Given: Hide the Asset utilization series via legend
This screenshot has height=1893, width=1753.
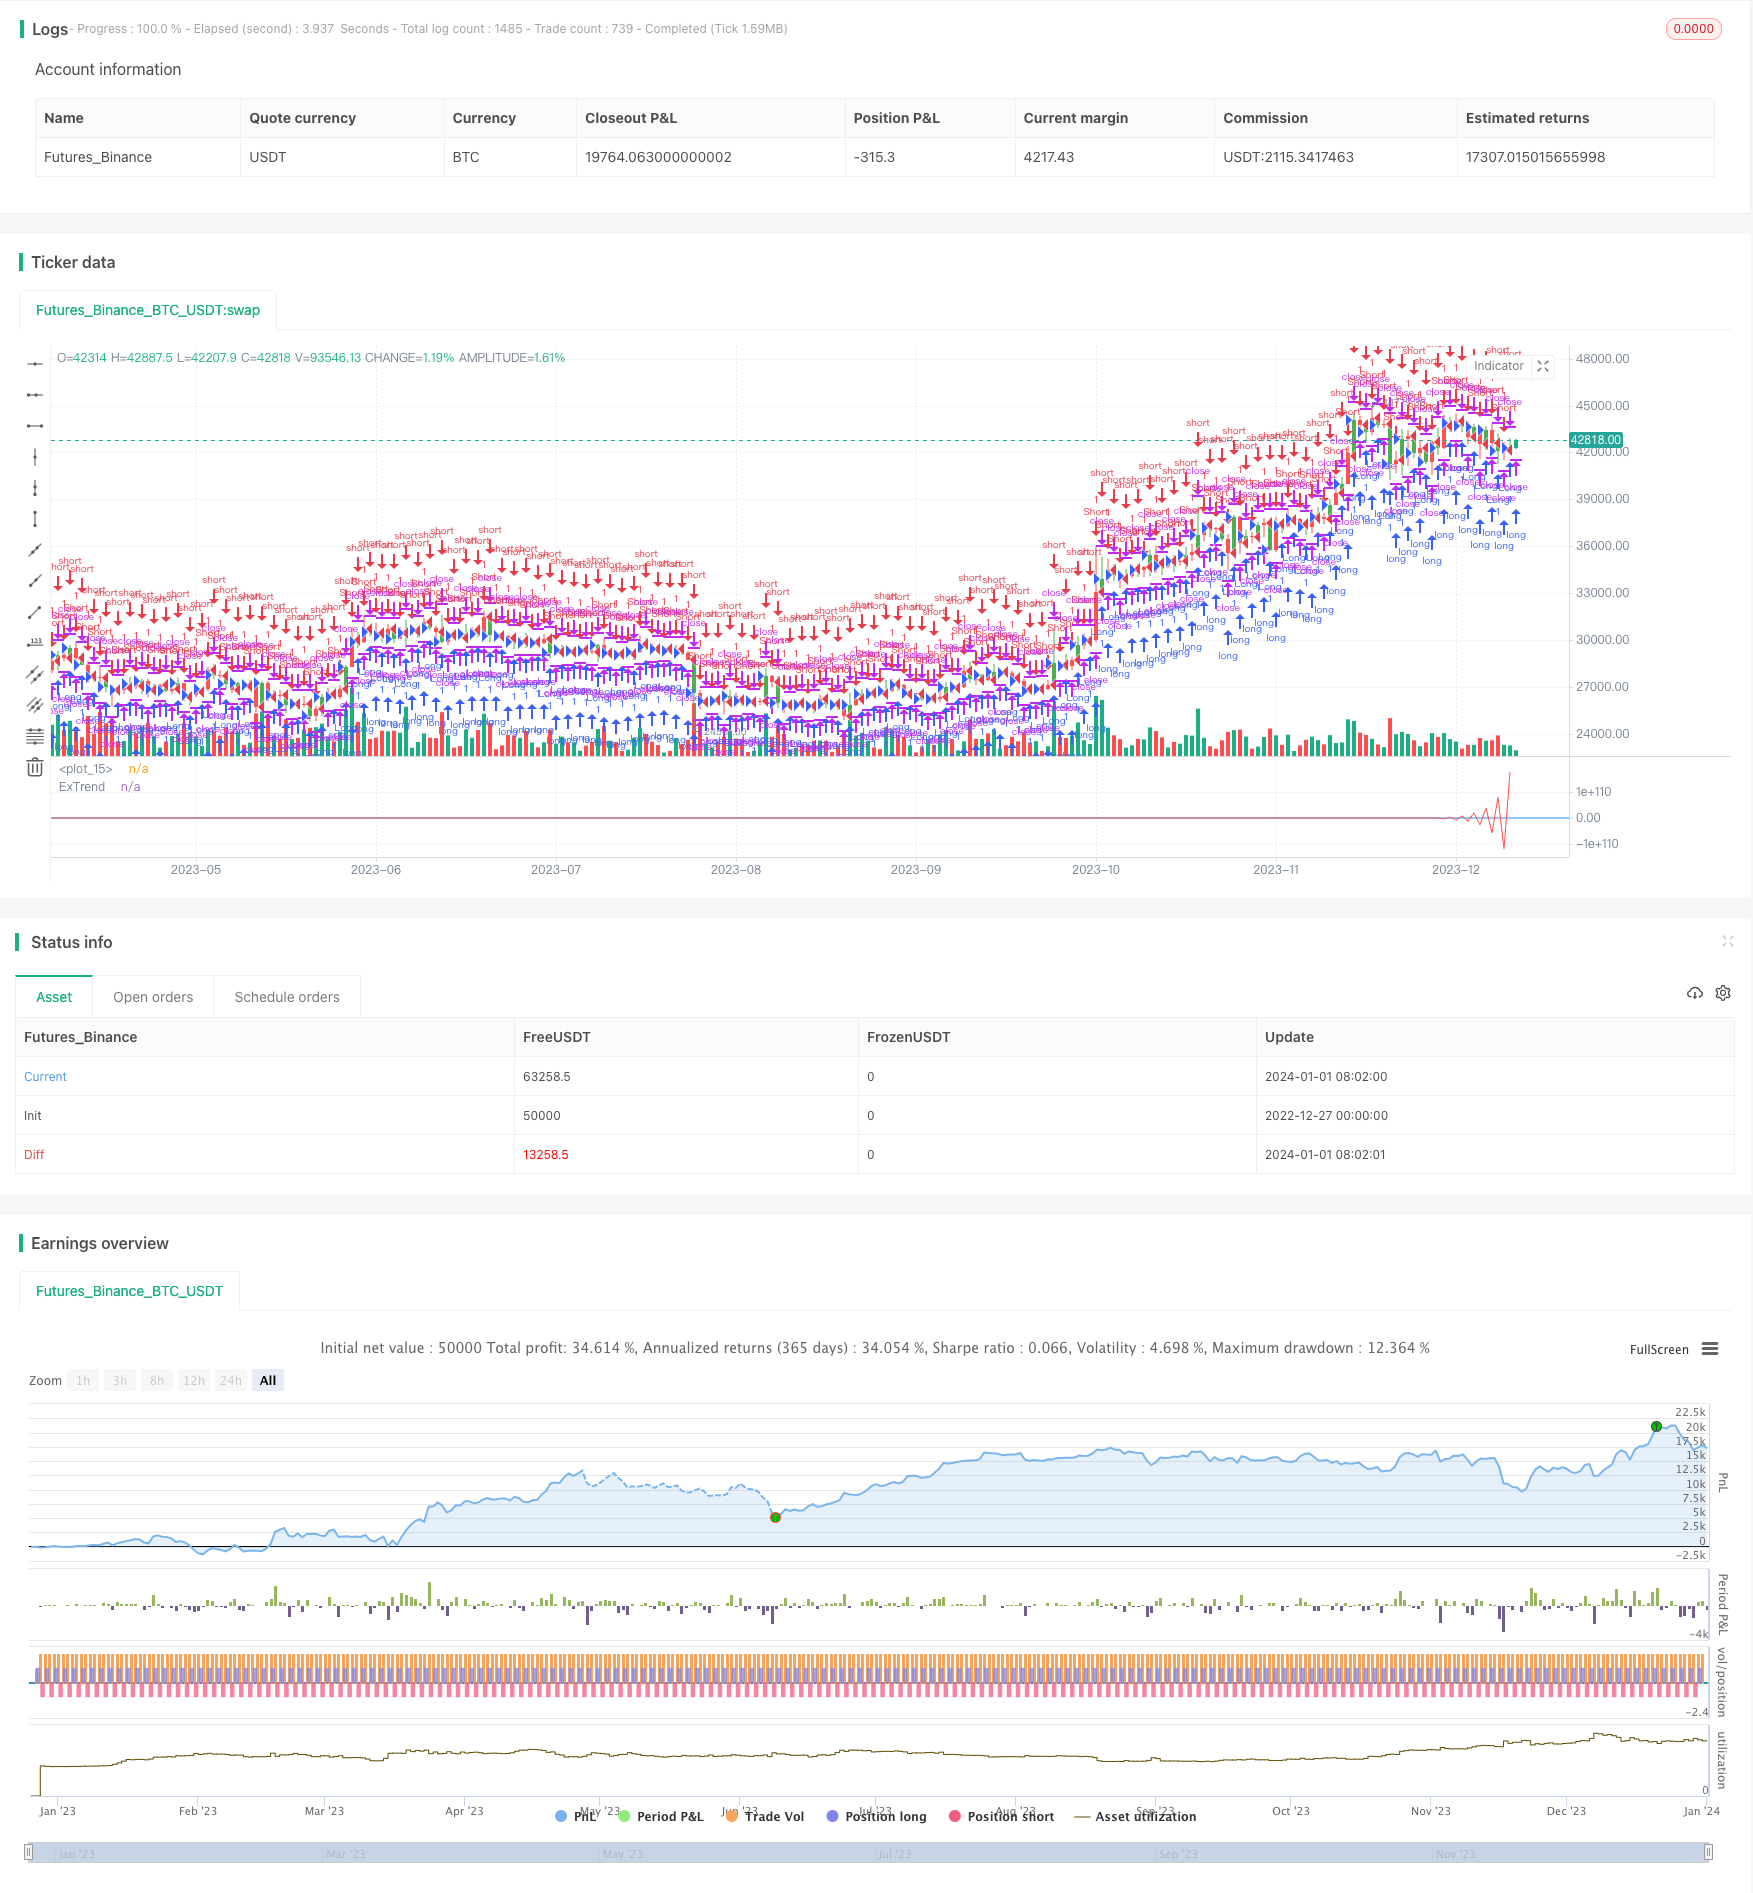Looking at the screenshot, I should pos(1135,1816).
